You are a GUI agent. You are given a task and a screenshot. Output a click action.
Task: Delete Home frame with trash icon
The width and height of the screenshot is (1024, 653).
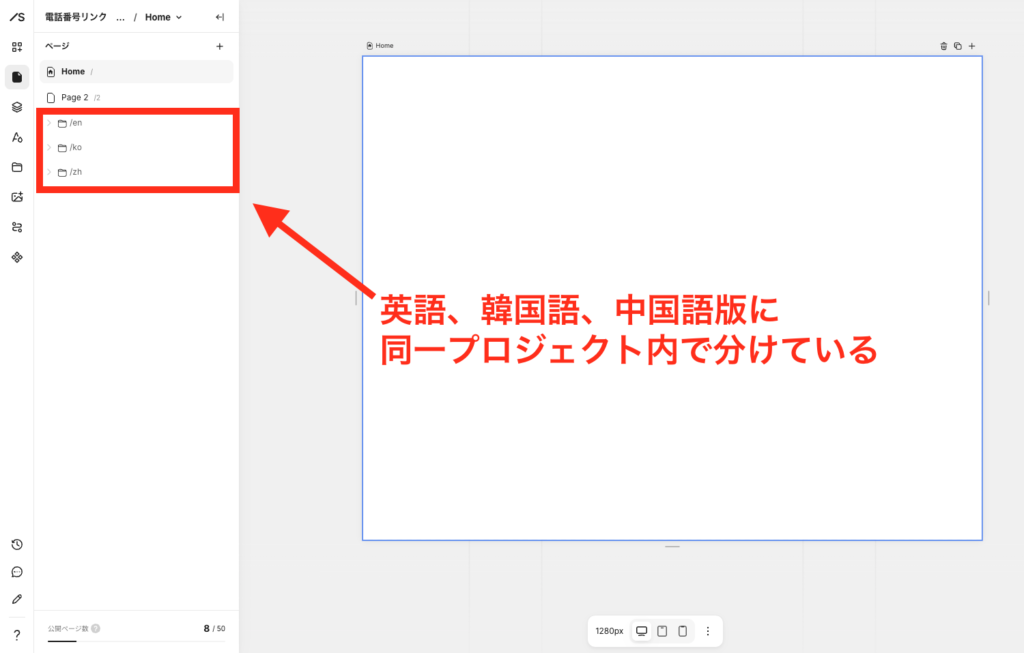944,46
